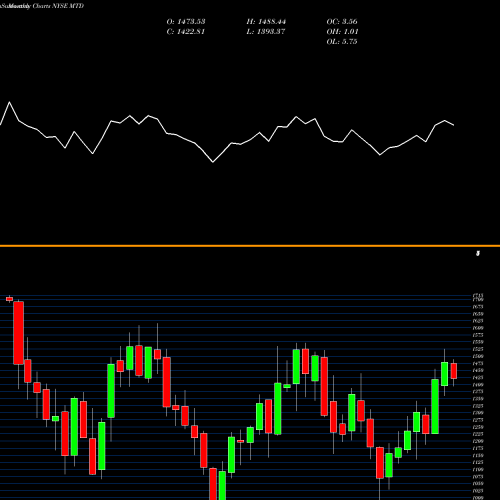Click the 1200 price axis label
500x500 pixels.
point(478,441)
